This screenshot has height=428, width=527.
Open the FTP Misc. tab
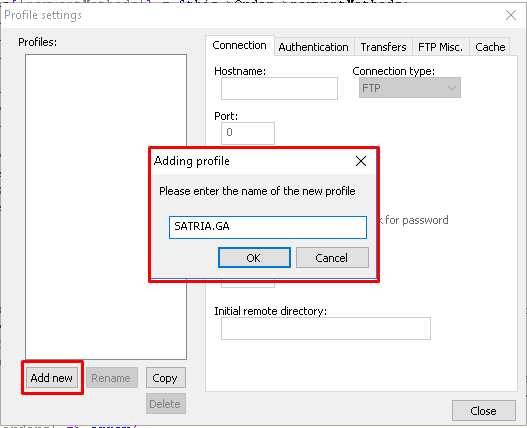441,47
